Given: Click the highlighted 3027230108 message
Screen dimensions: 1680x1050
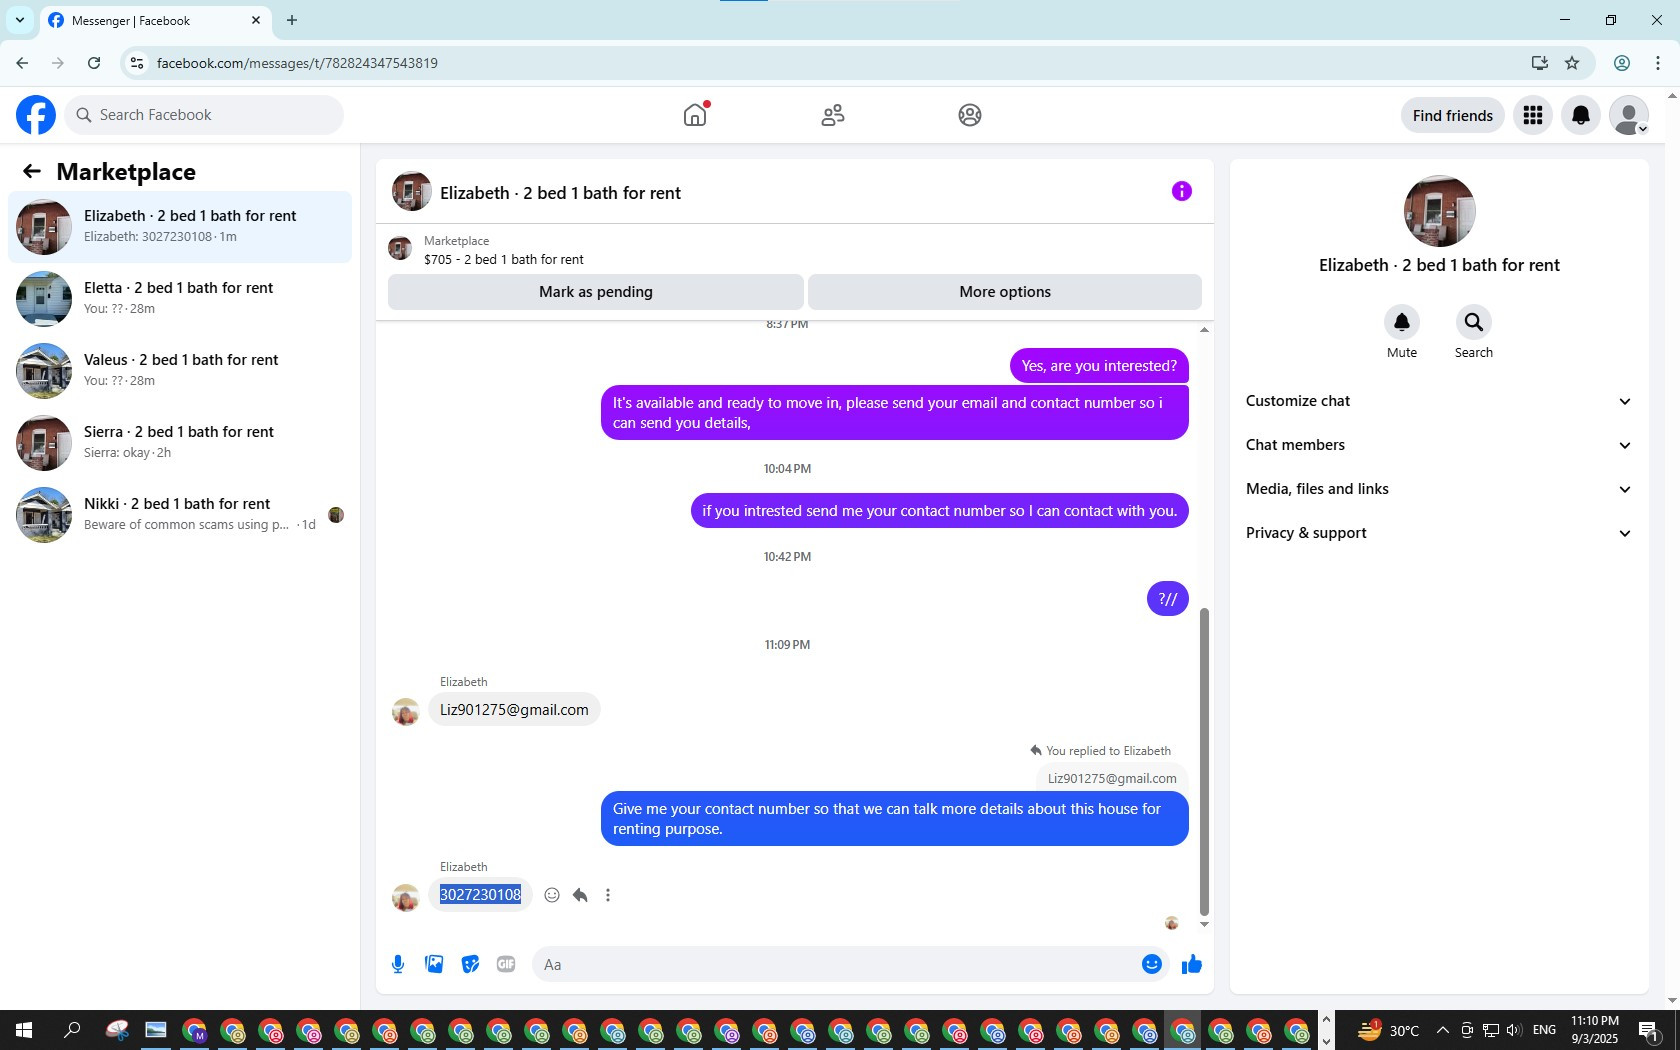Looking at the screenshot, I should pyautogui.click(x=480, y=895).
